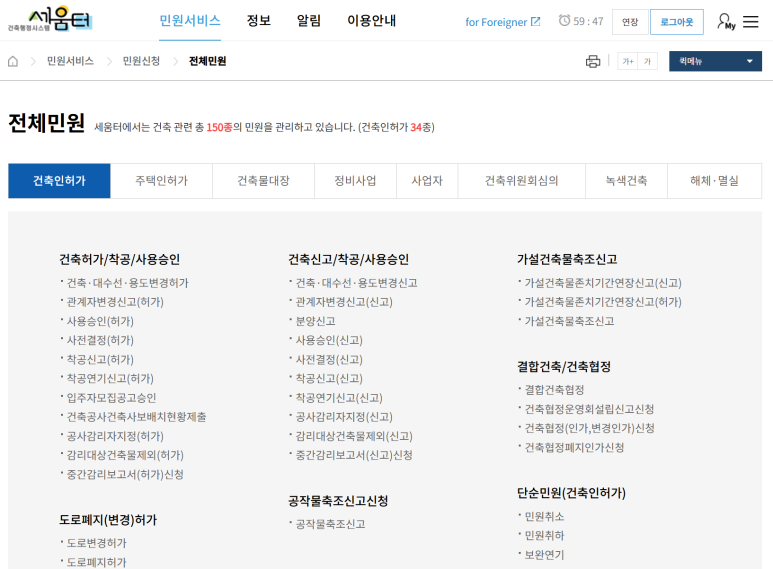
Task: Open 사전결정(허가) link
Action: [x=100, y=340]
